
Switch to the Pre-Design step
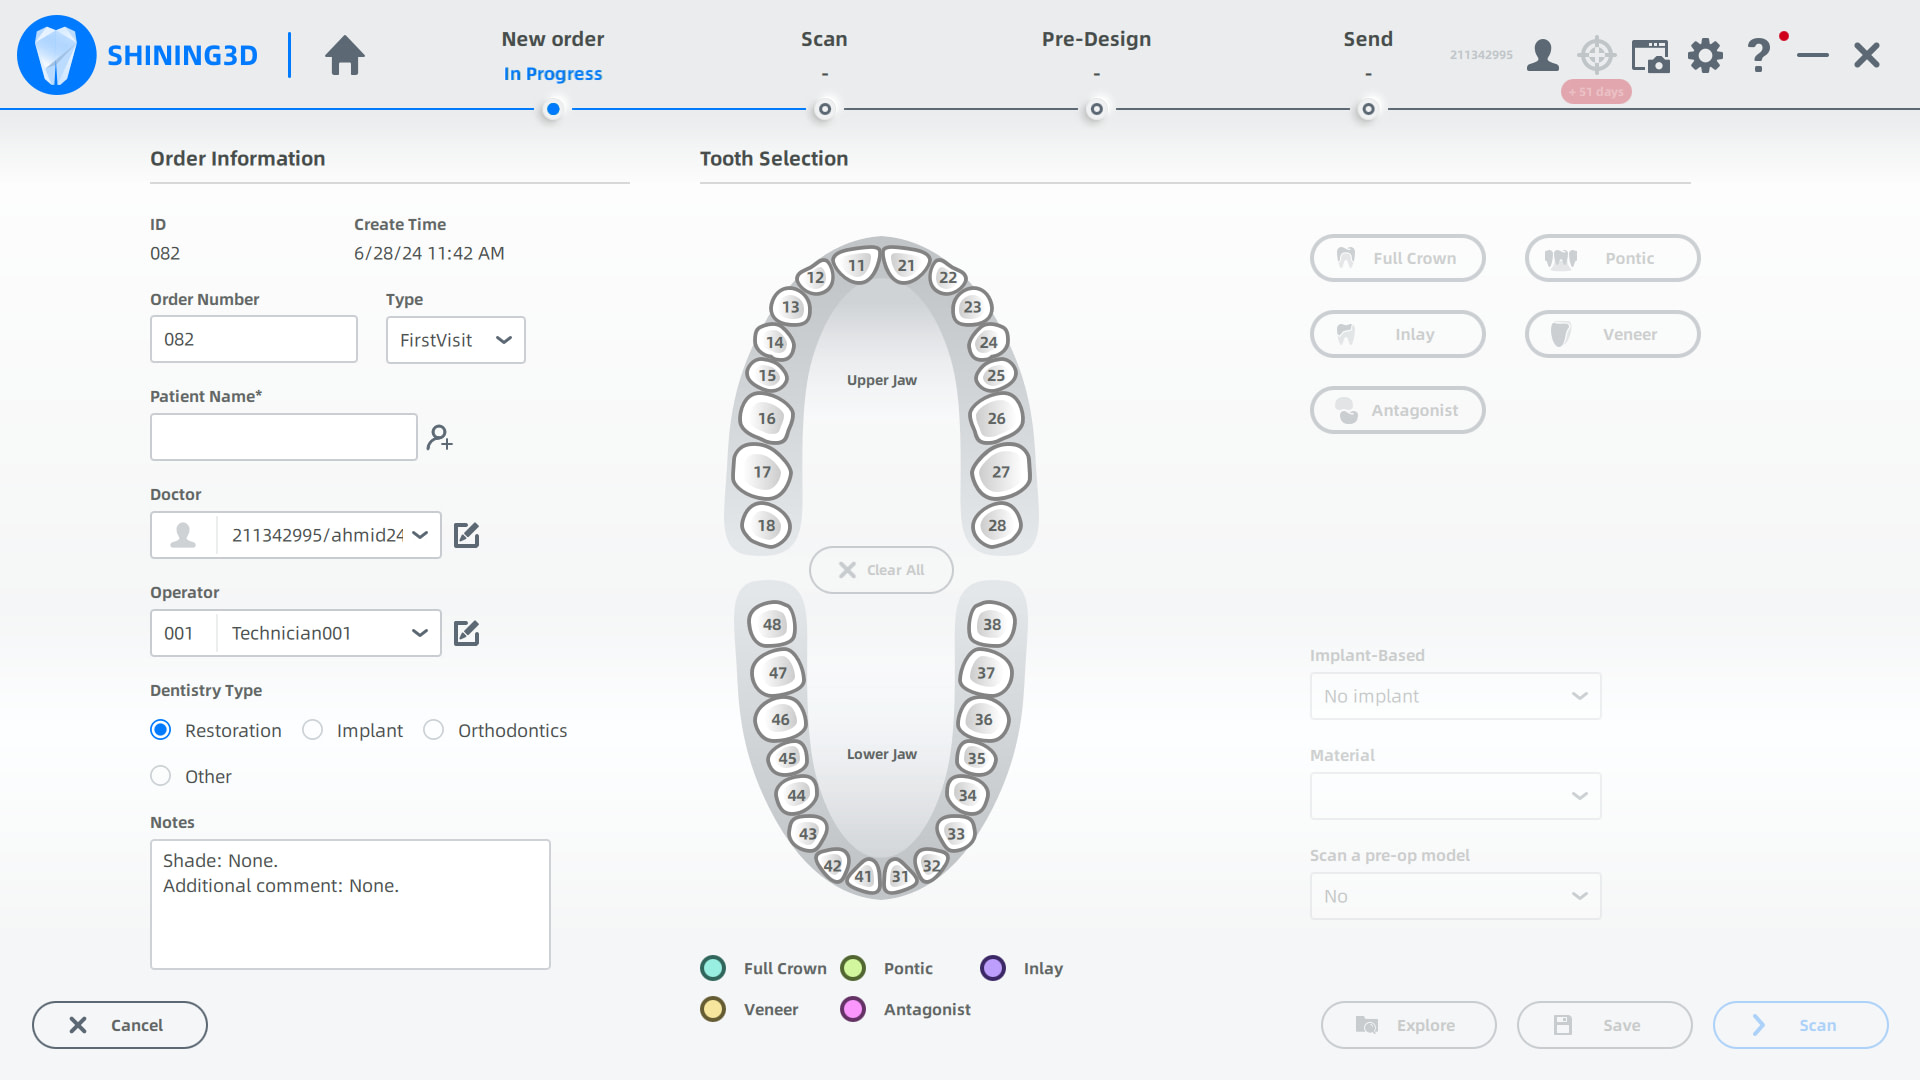coord(1096,39)
